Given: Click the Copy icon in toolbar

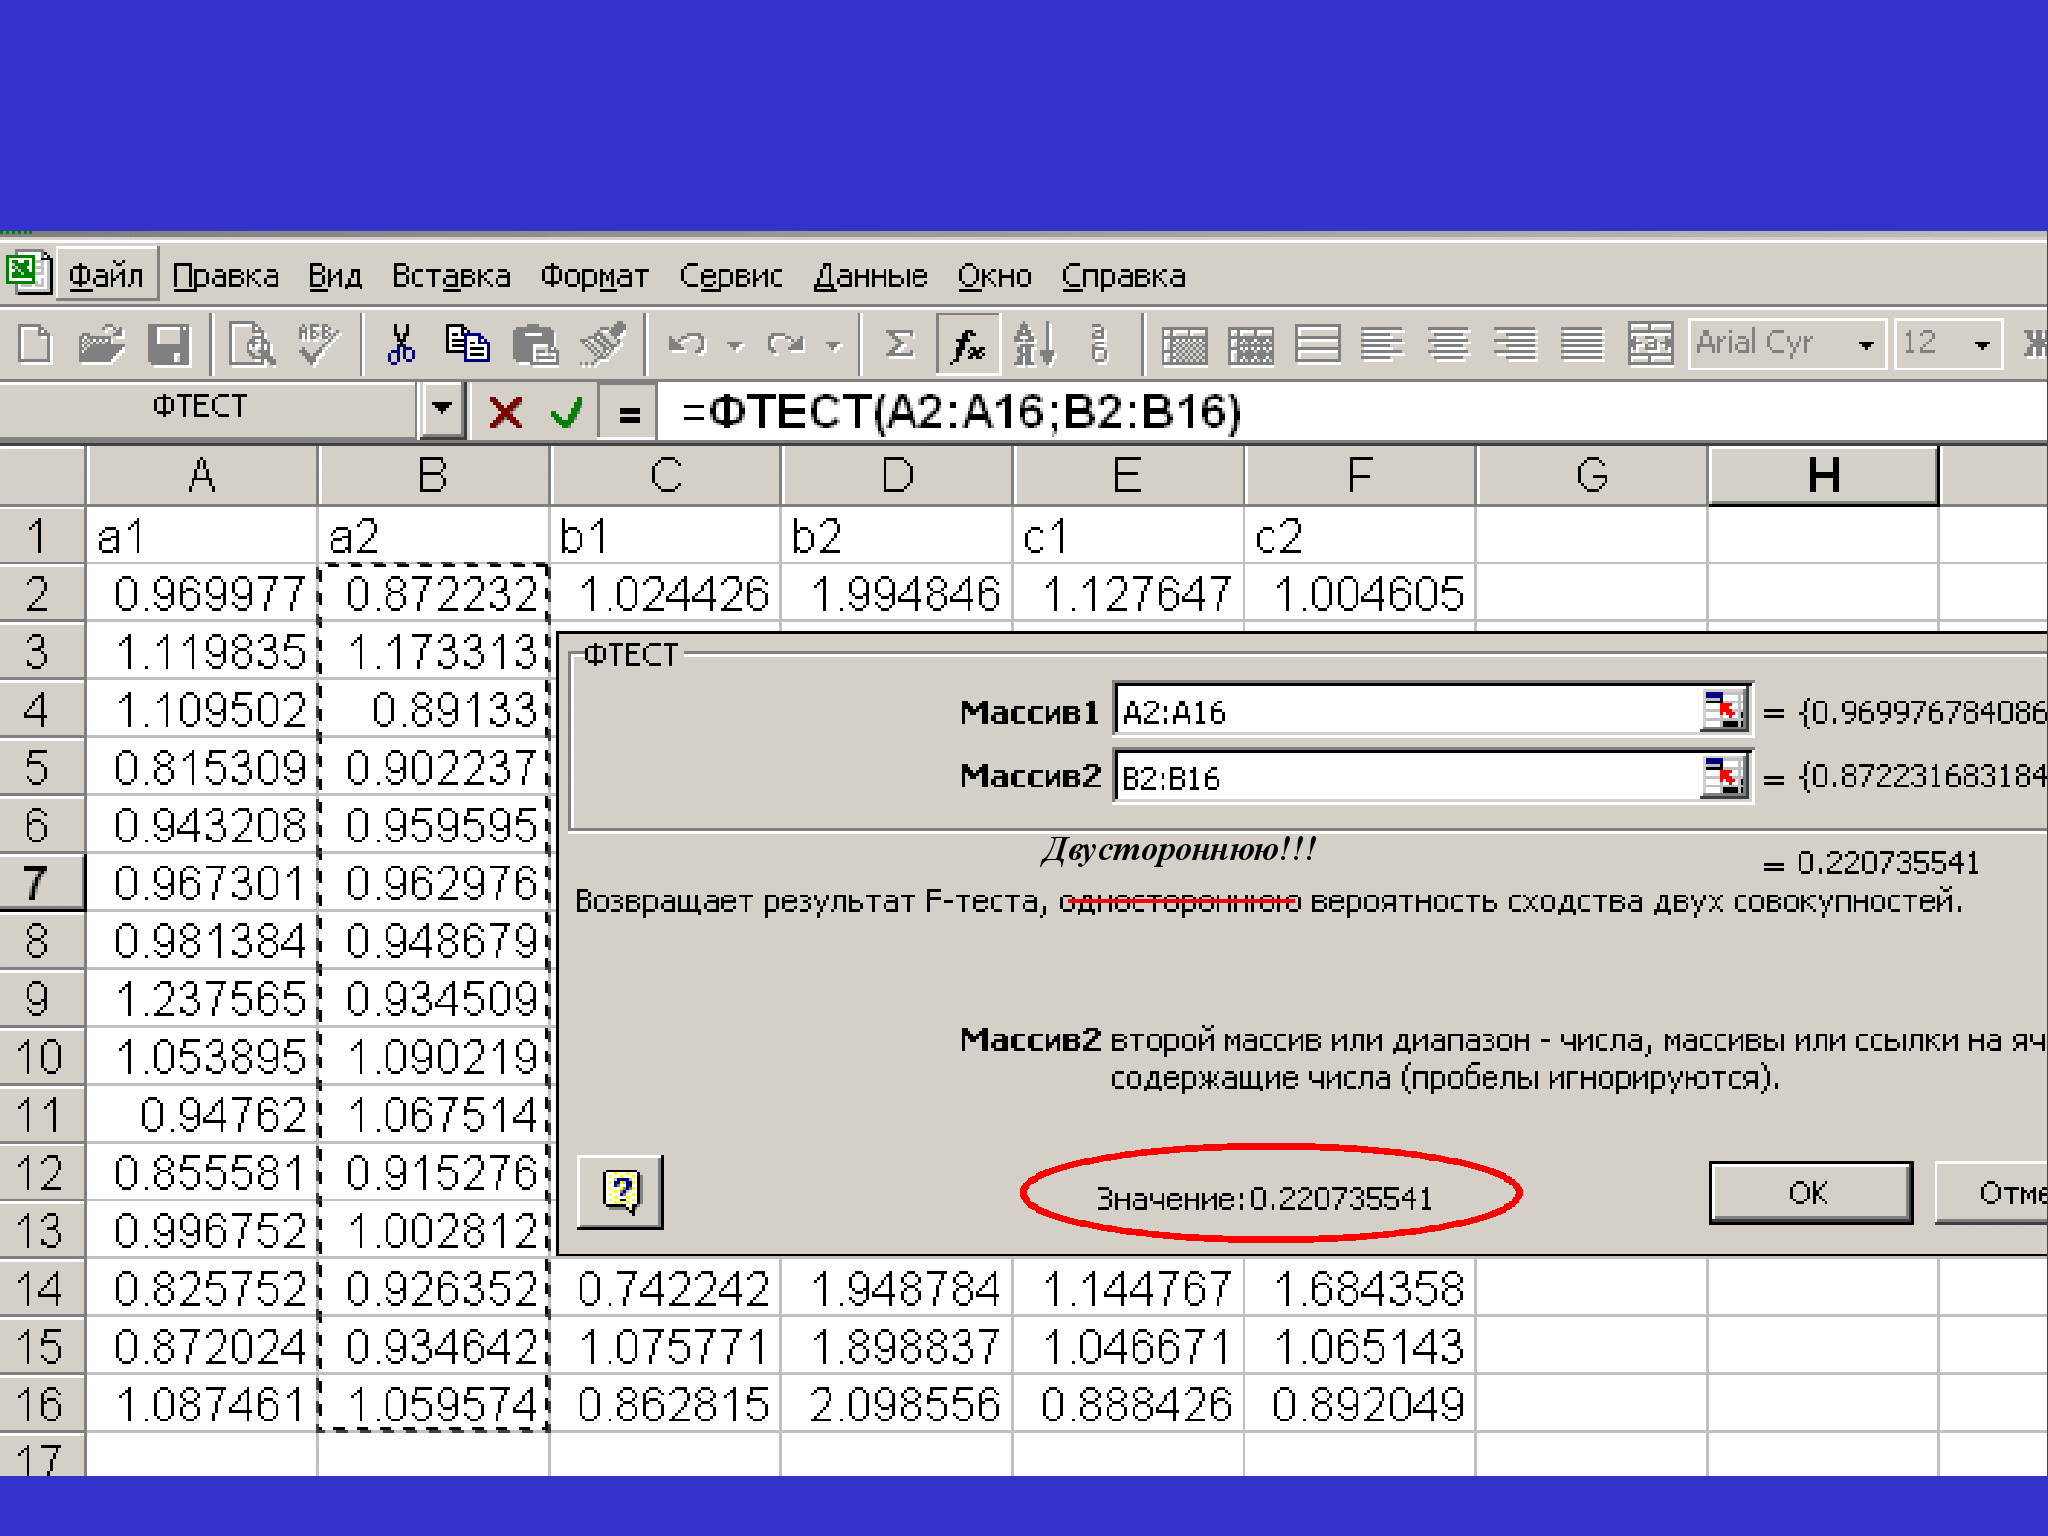Looking at the screenshot, I should pyautogui.click(x=467, y=345).
